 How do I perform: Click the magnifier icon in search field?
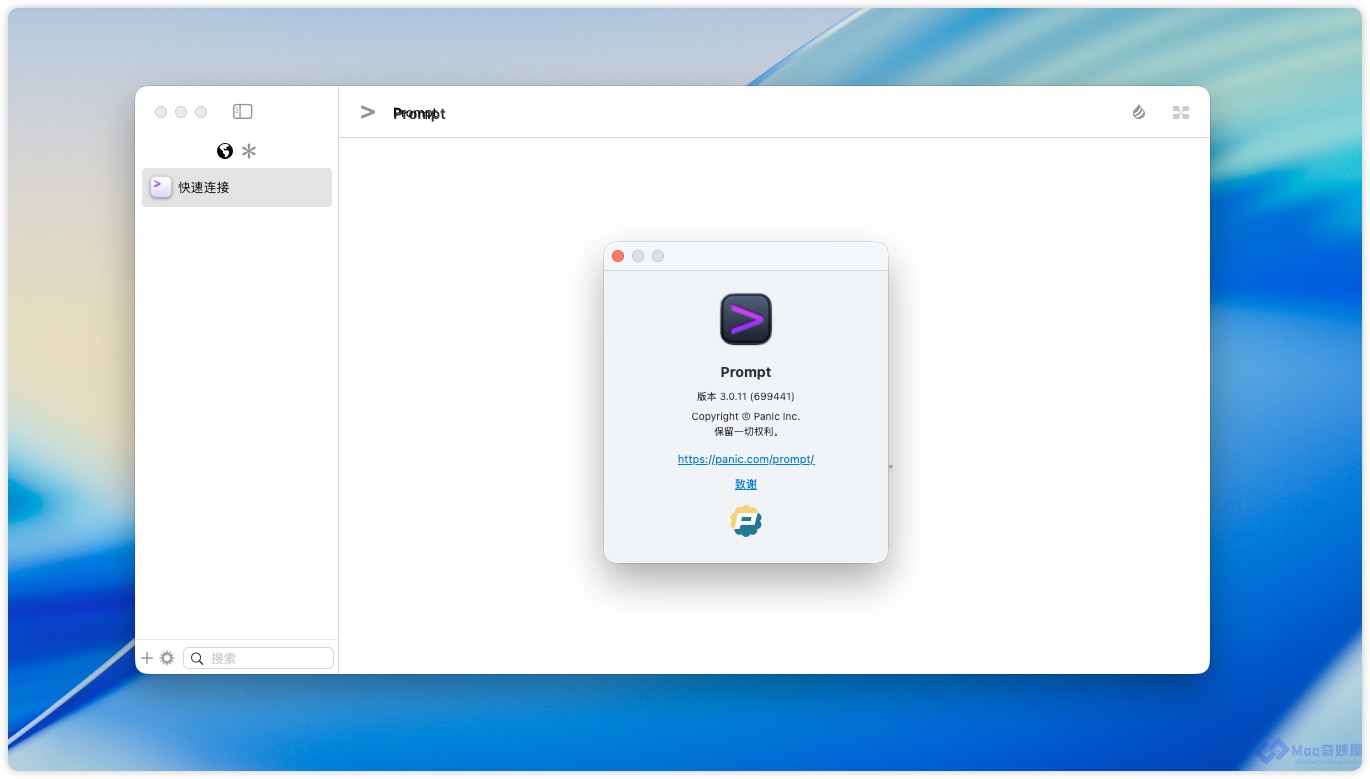click(x=197, y=658)
